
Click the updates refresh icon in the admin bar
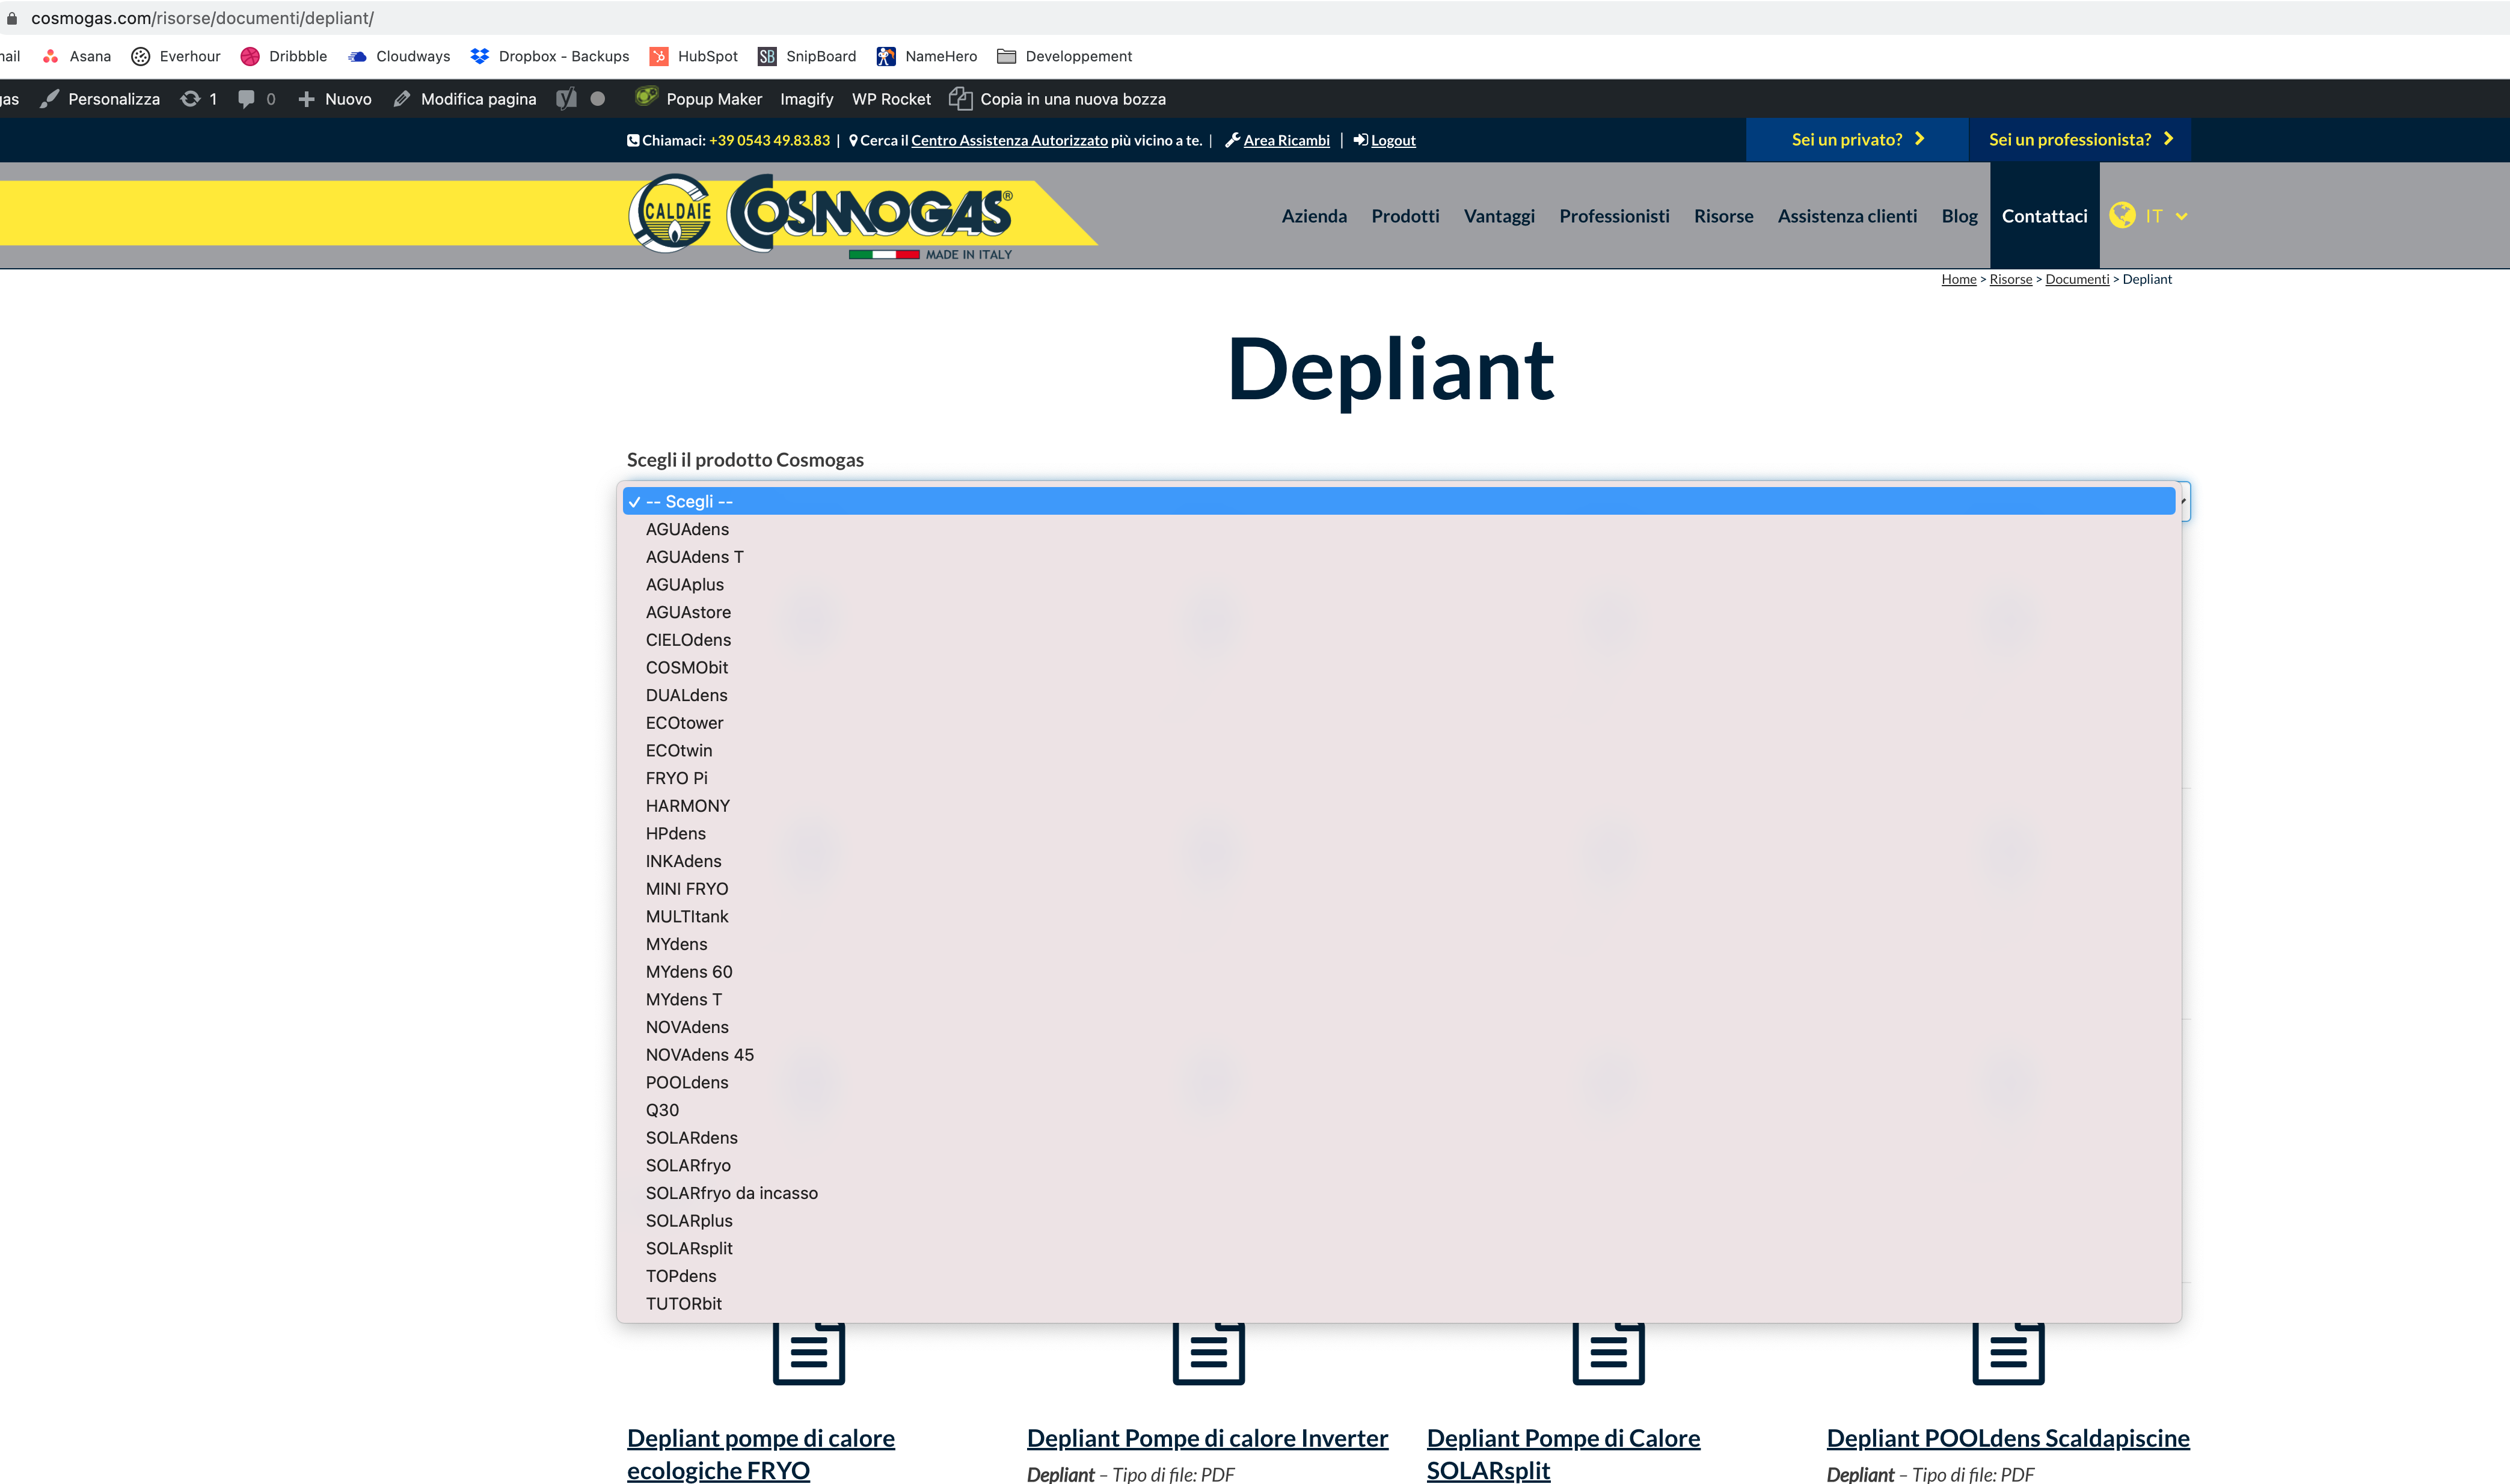pyautogui.click(x=190, y=99)
